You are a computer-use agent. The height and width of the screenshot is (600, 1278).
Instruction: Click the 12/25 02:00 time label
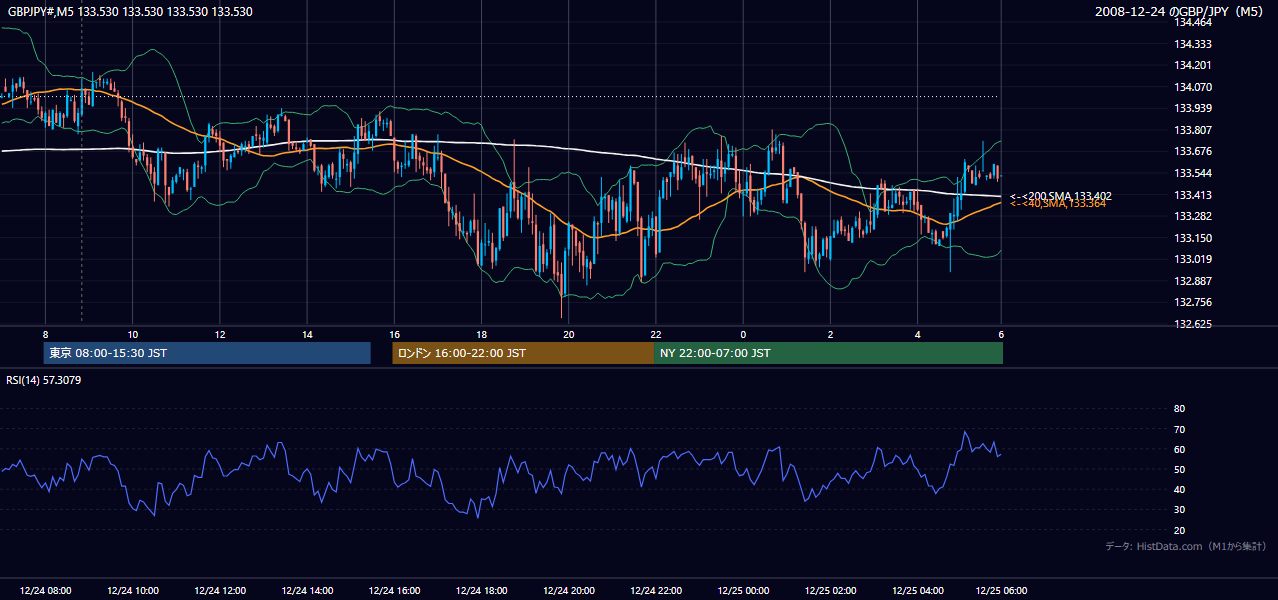(x=830, y=590)
